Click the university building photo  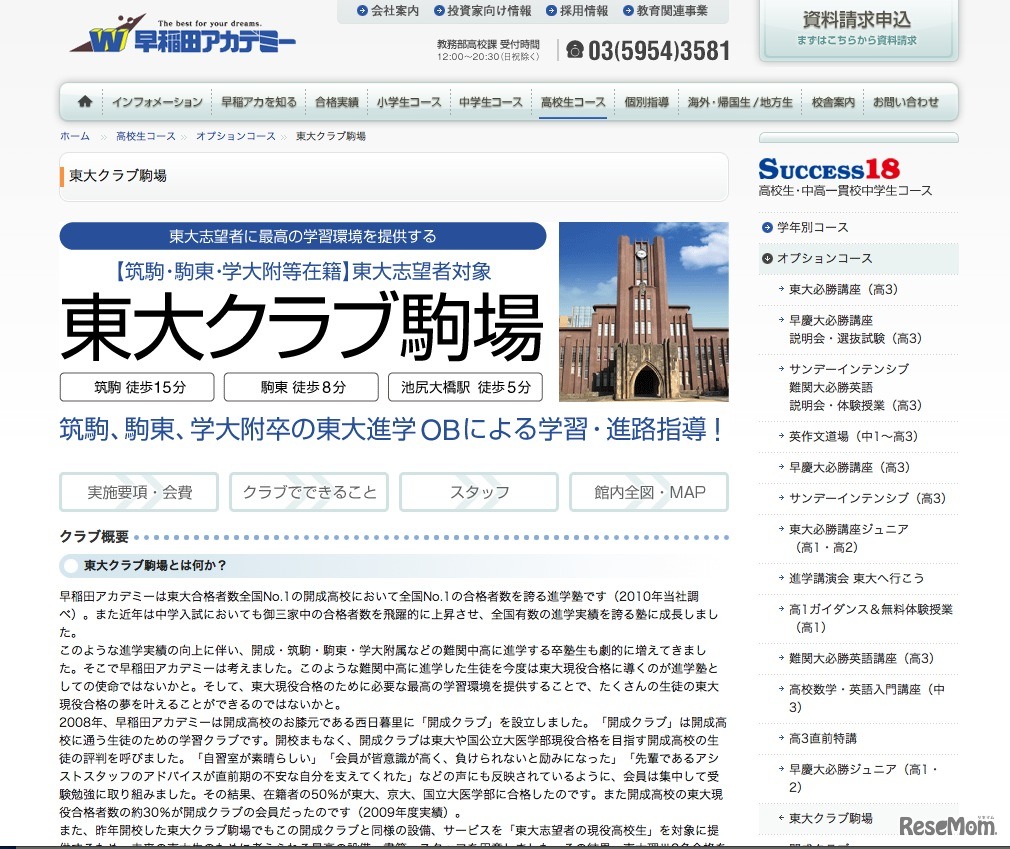click(x=643, y=312)
